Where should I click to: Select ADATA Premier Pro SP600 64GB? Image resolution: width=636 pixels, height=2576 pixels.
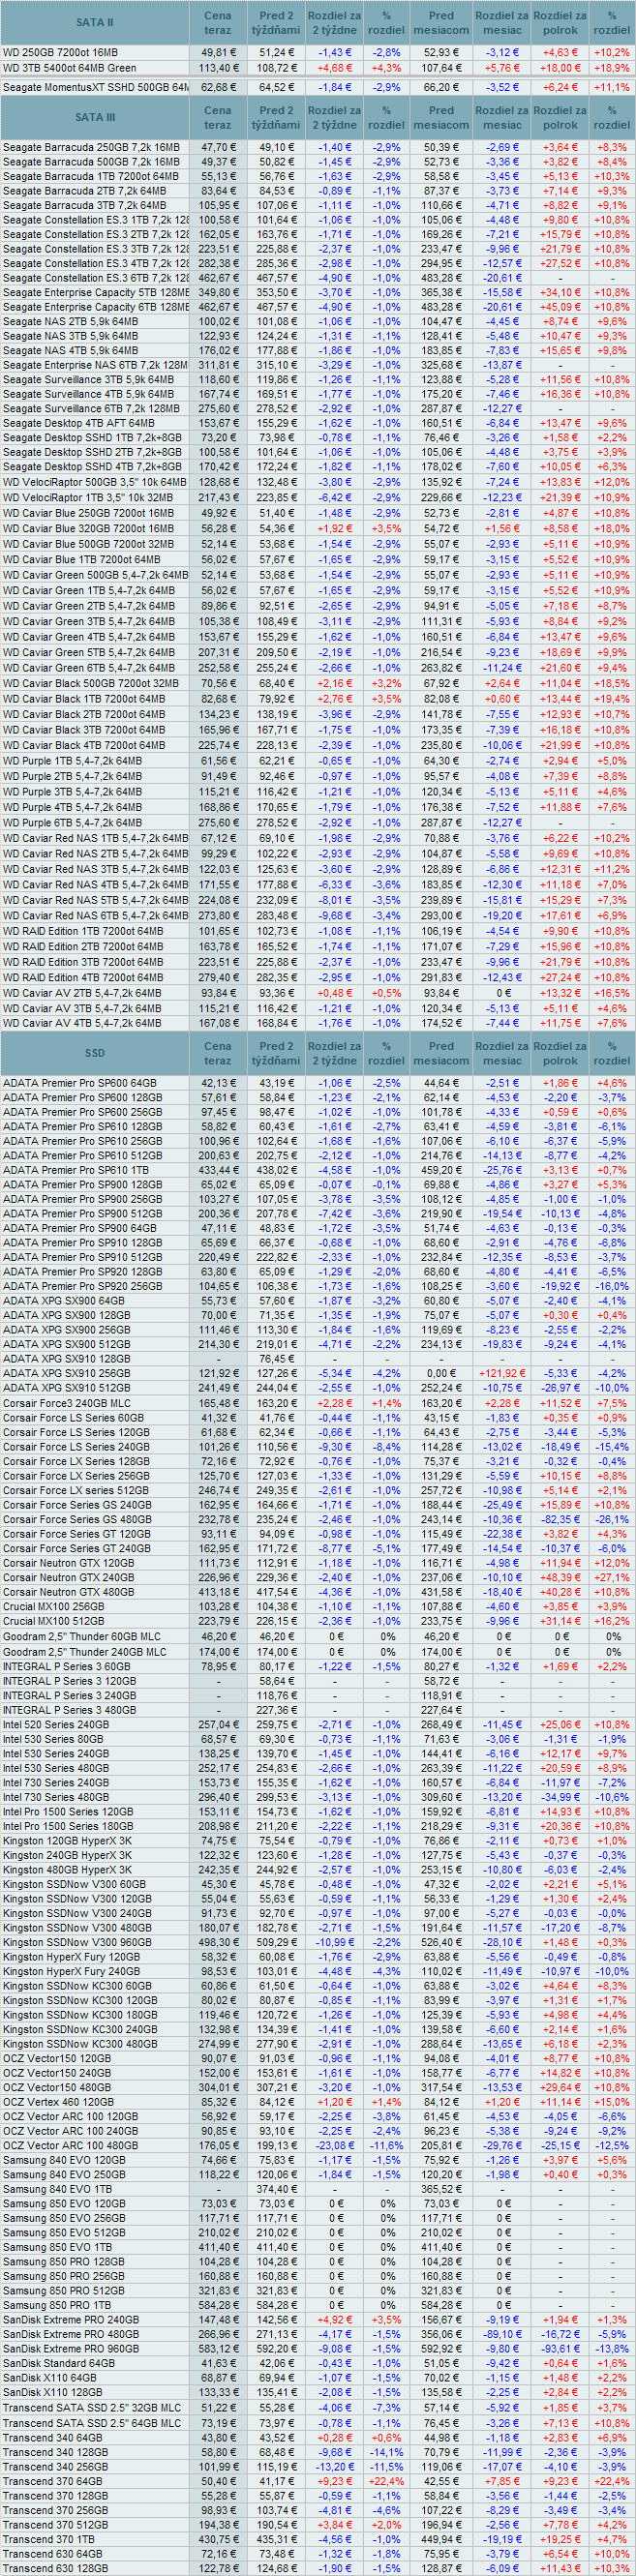[79, 1082]
